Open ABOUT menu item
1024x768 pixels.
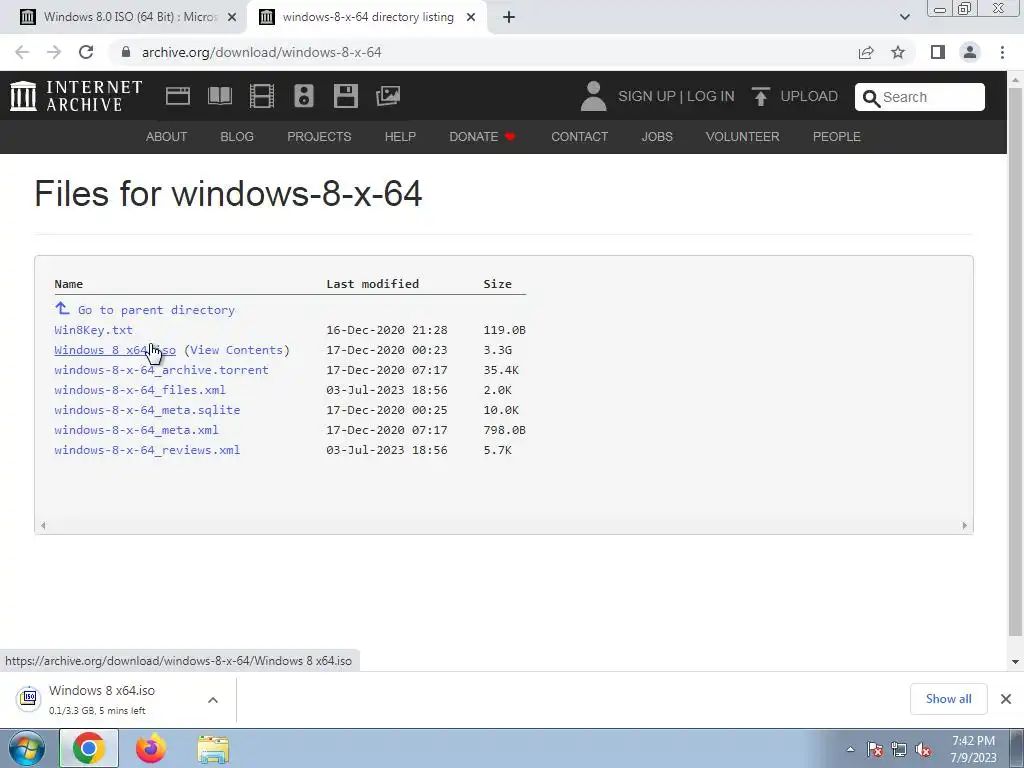[x=167, y=136]
